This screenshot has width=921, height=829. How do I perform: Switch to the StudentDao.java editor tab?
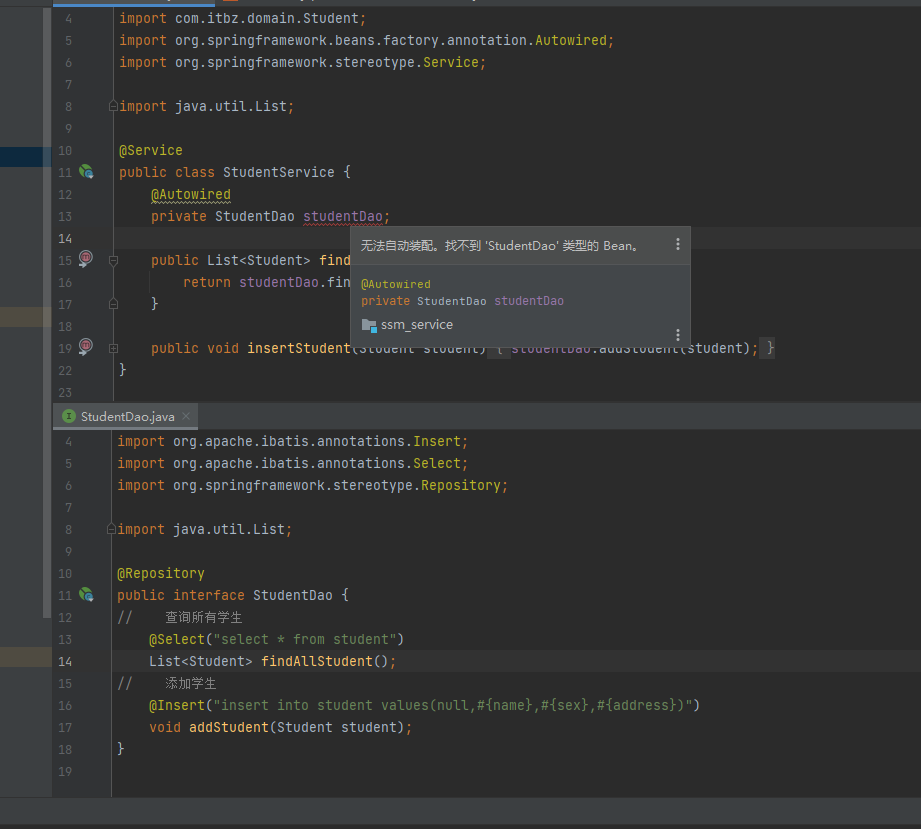[x=127, y=417]
